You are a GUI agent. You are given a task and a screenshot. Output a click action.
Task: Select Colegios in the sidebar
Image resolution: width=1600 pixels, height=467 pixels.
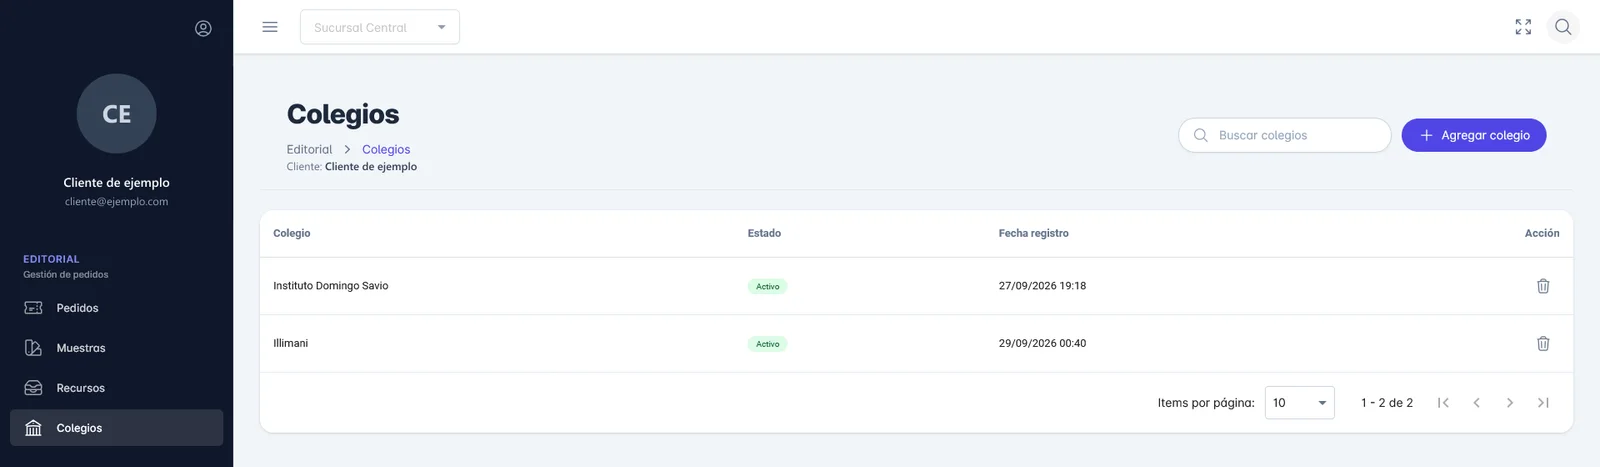click(x=116, y=428)
